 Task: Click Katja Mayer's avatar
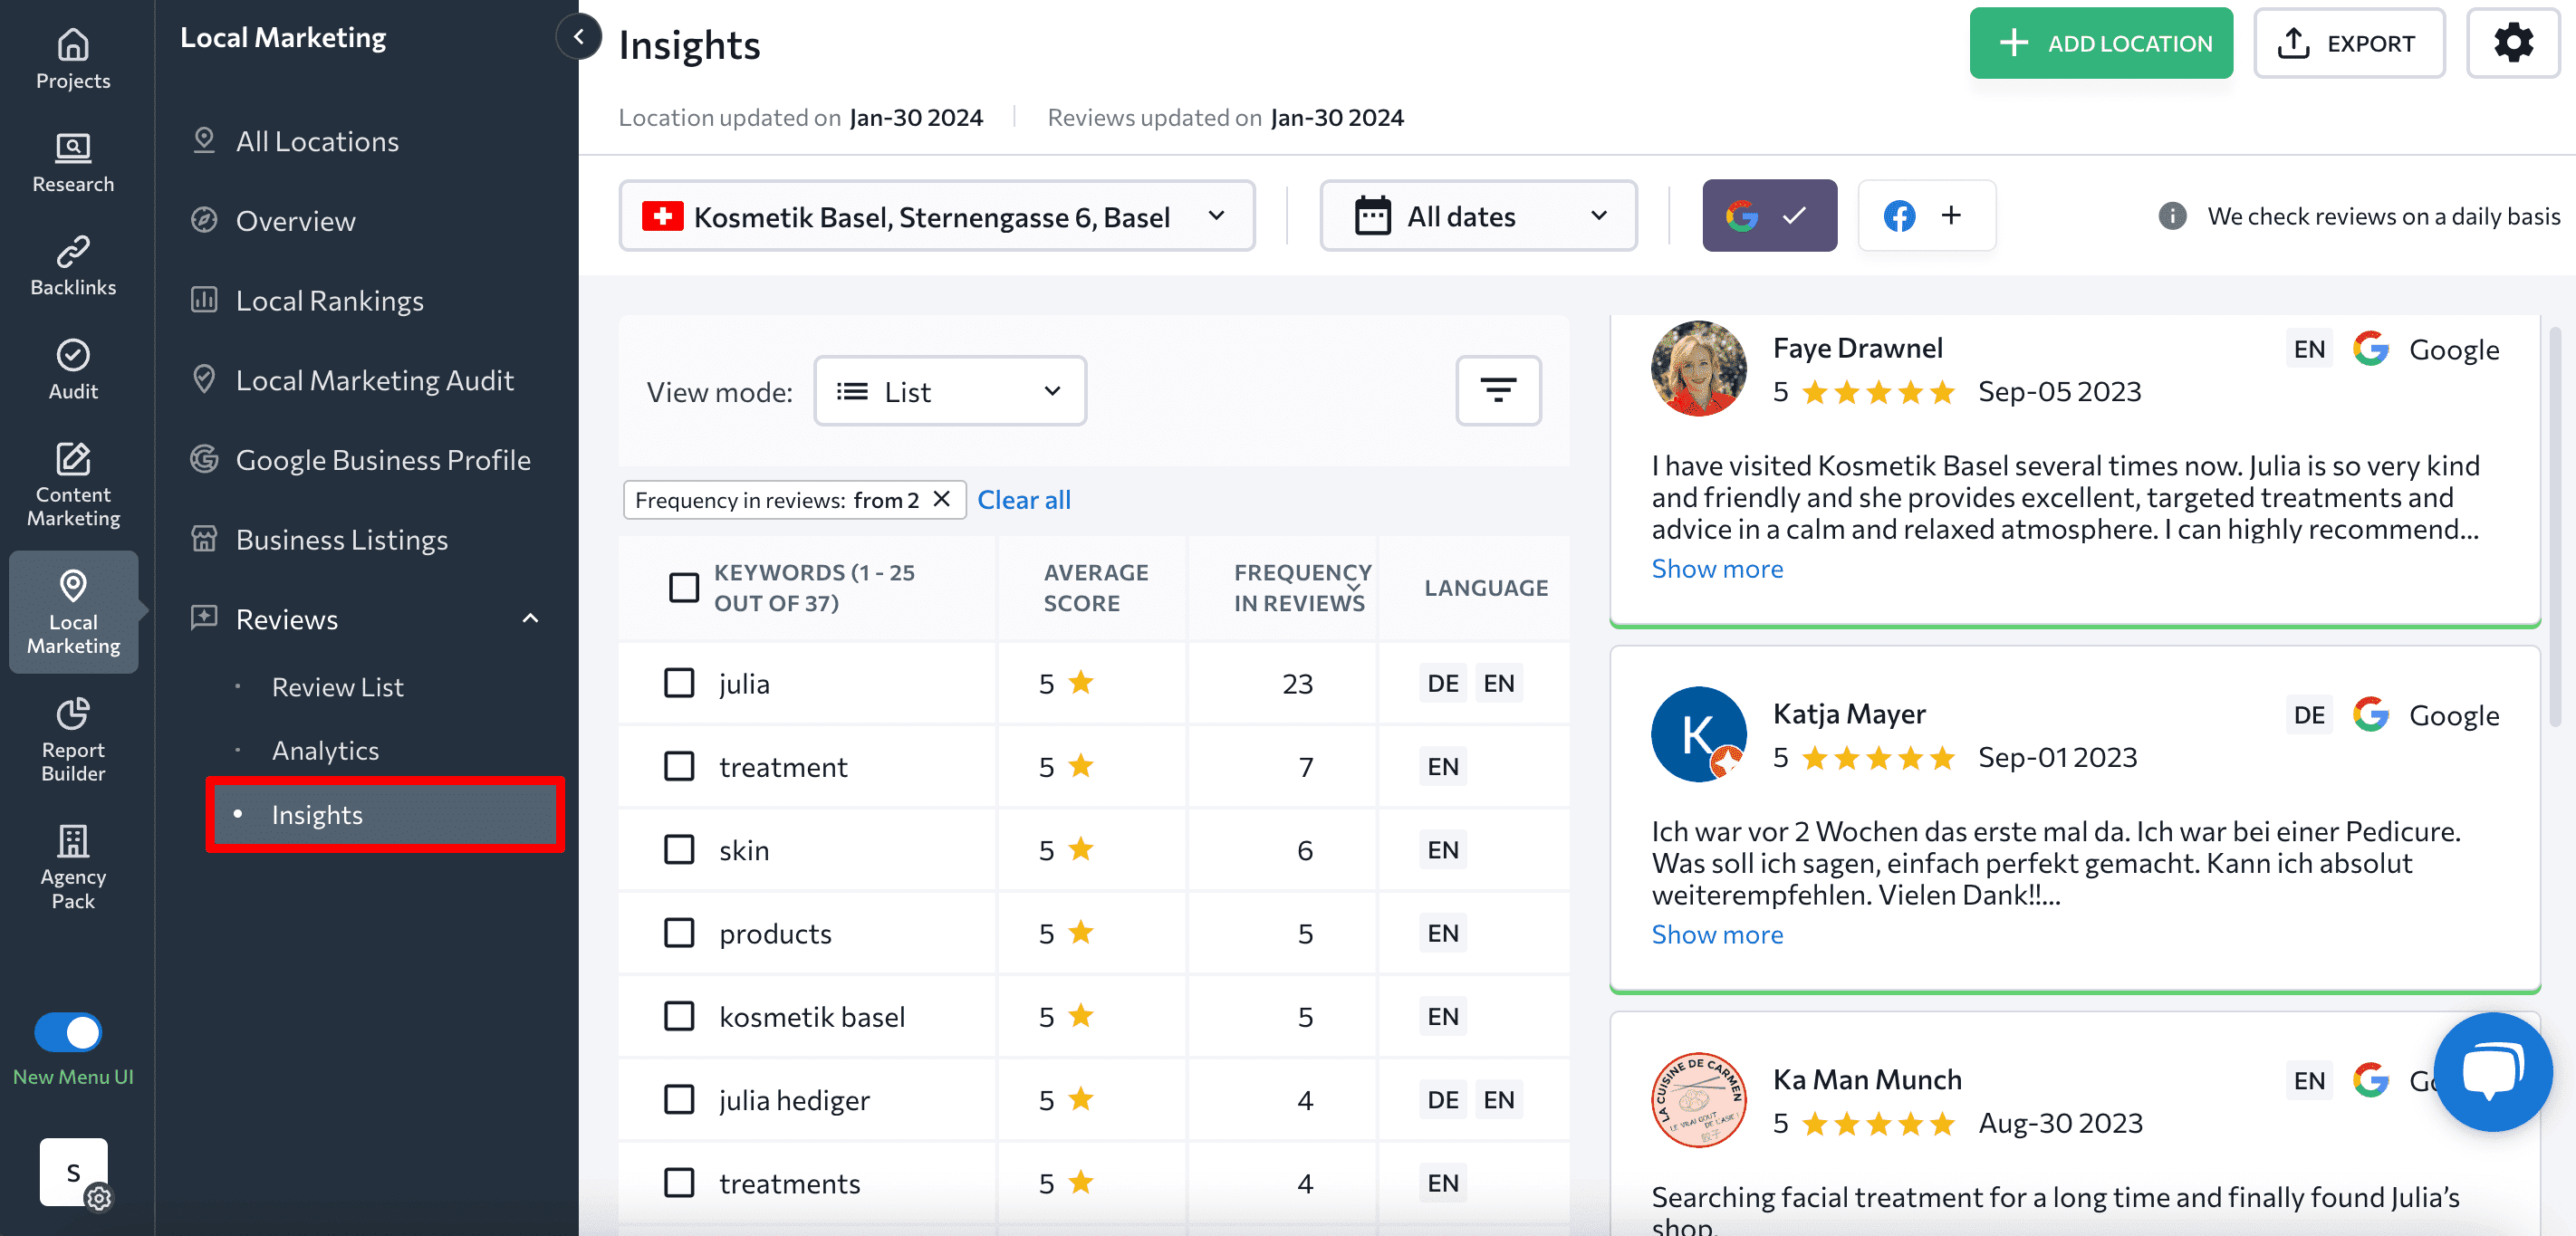pyautogui.click(x=1698, y=734)
